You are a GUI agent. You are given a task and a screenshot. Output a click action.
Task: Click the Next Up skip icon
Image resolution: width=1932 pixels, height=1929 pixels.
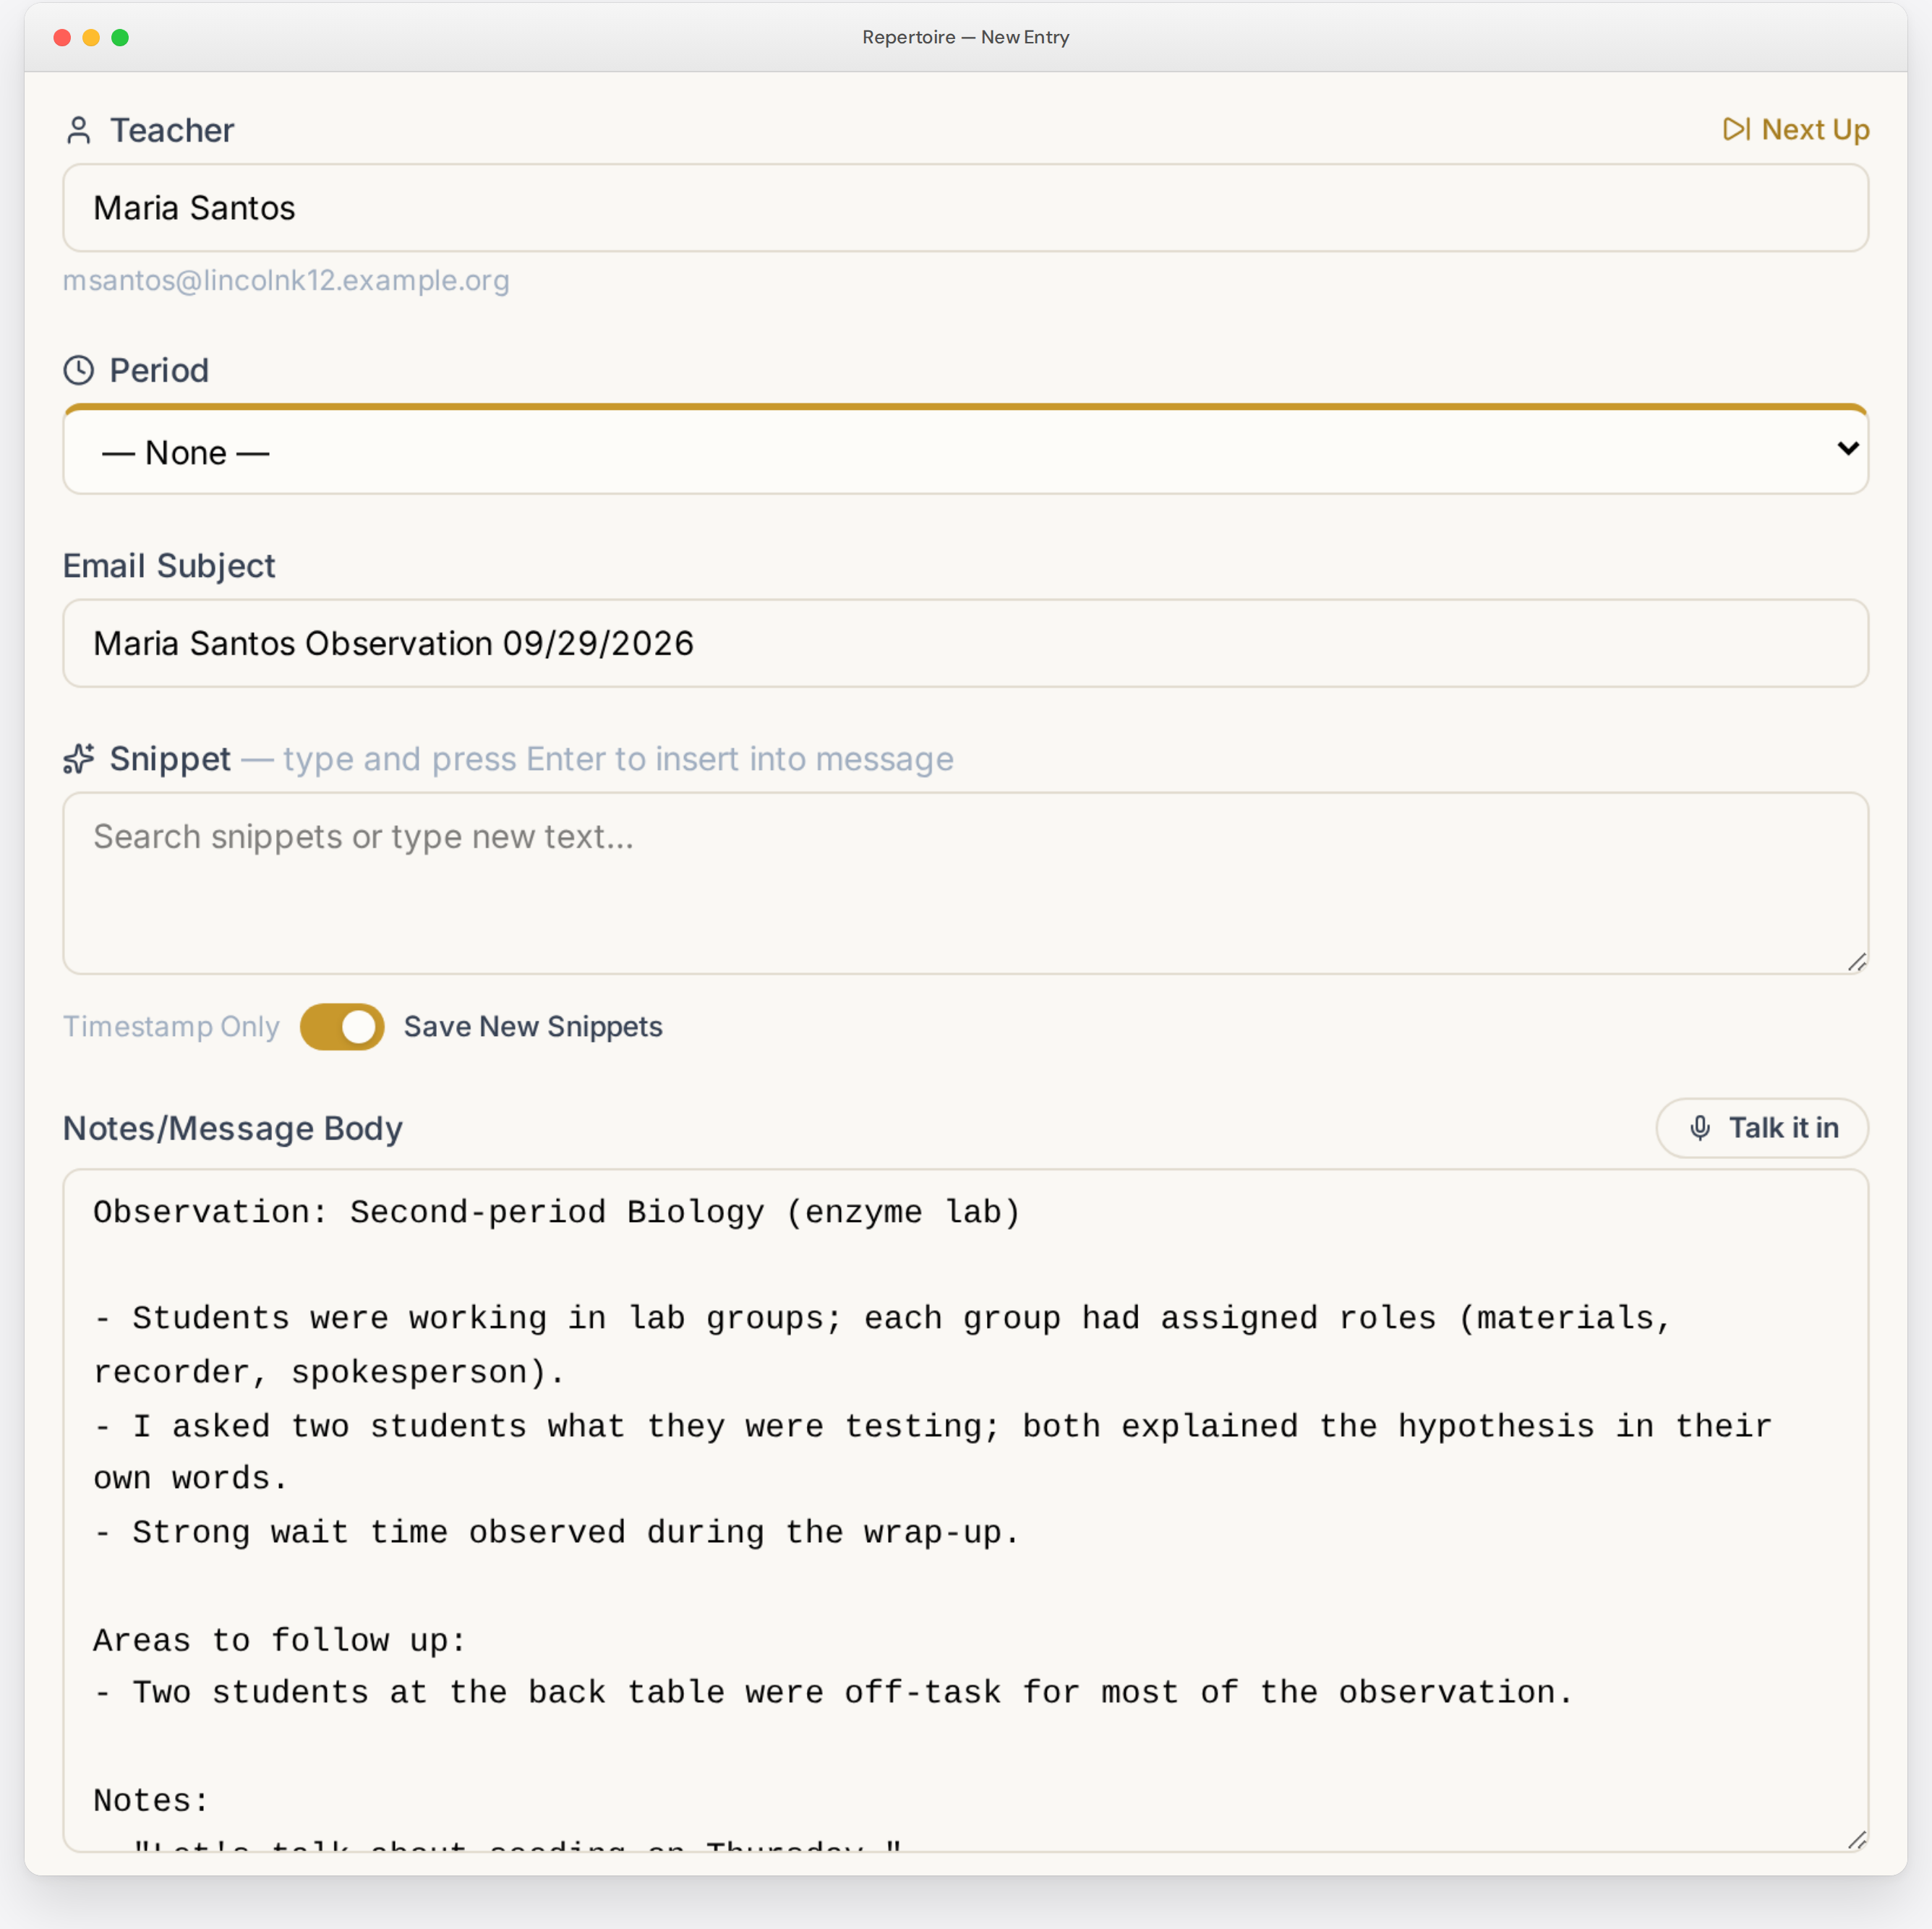coord(1736,129)
